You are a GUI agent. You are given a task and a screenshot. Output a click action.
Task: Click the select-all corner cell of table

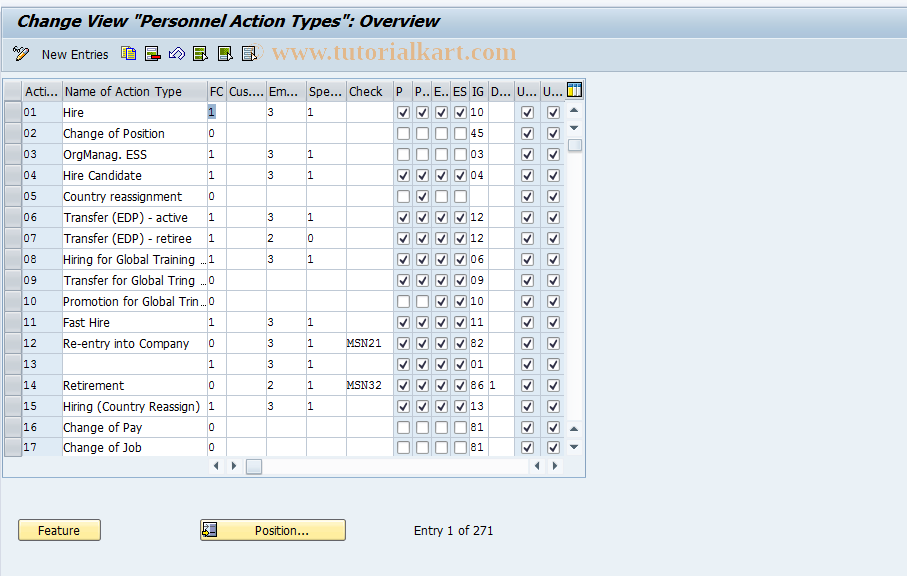(13, 91)
